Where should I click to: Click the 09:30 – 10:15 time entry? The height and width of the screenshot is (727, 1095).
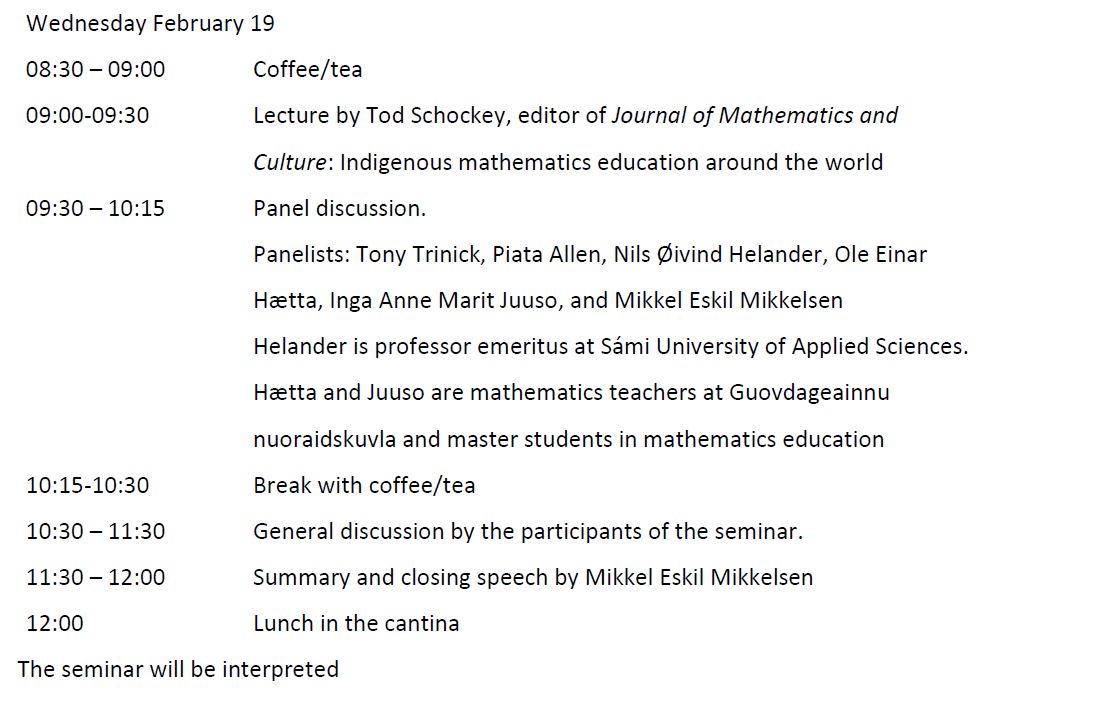(96, 208)
